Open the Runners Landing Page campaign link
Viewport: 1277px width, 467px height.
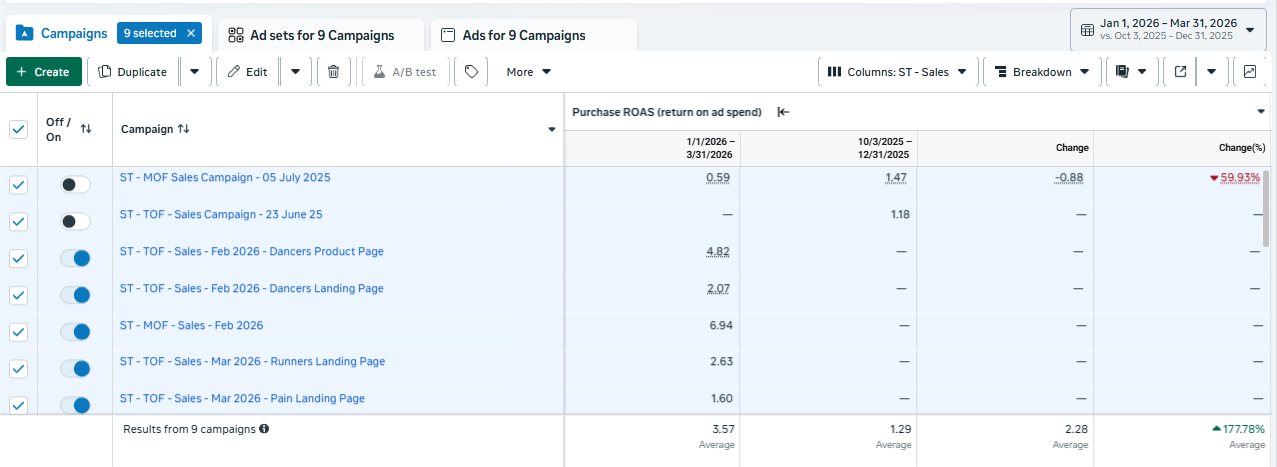(x=252, y=361)
